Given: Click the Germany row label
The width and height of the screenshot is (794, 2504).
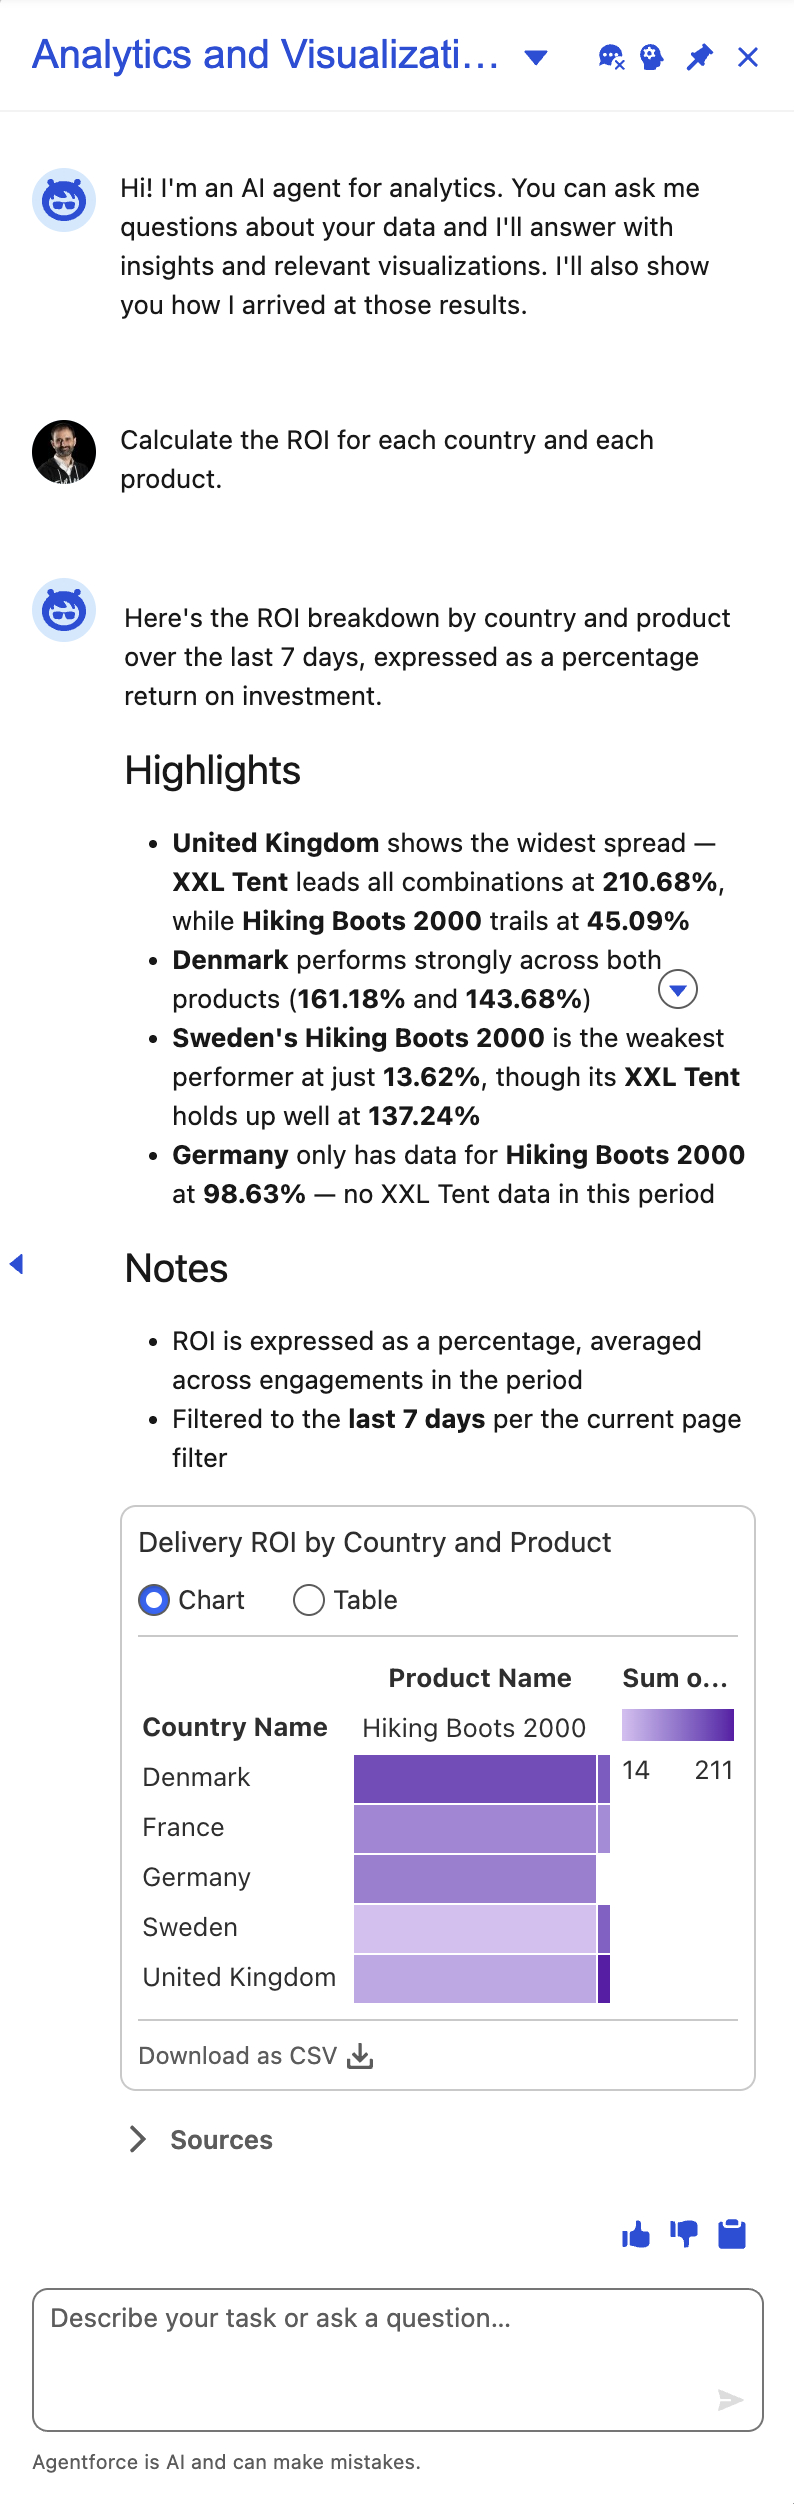Looking at the screenshot, I should pos(196,1877).
